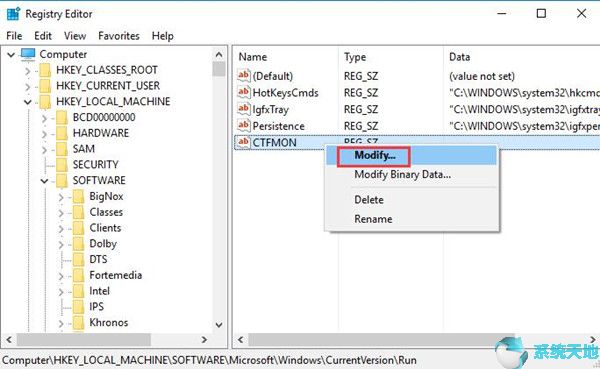600x369 pixels.
Task: Open the Edit menu
Action: point(43,36)
